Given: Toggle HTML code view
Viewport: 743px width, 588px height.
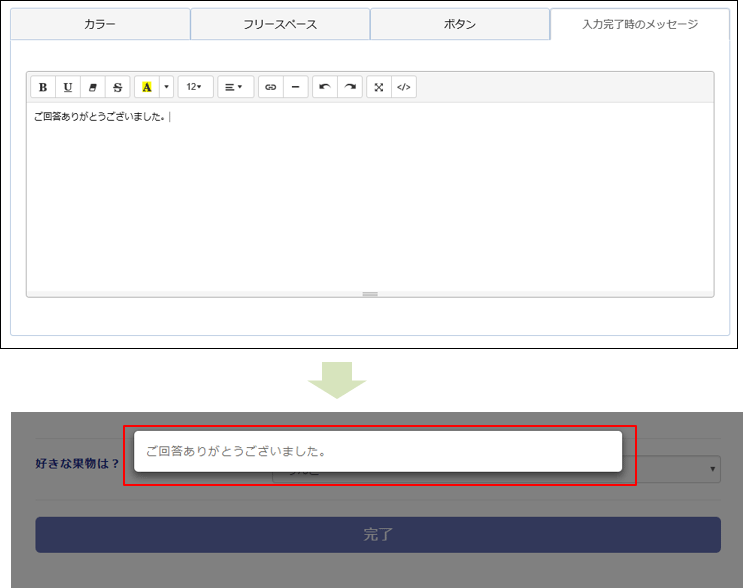Looking at the screenshot, I should [404, 87].
